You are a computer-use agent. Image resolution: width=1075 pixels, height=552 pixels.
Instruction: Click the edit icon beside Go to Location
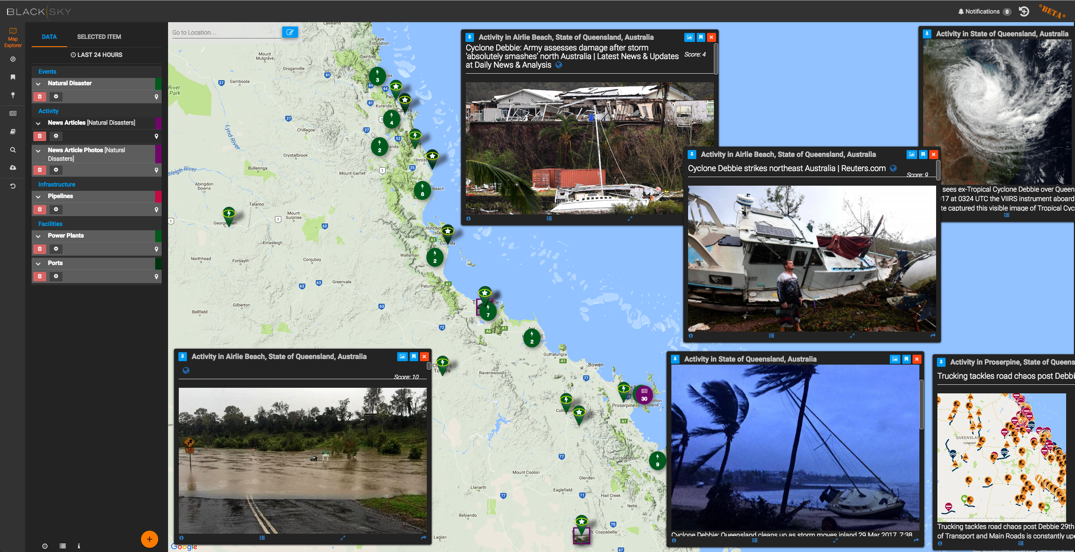[x=290, y=32]
